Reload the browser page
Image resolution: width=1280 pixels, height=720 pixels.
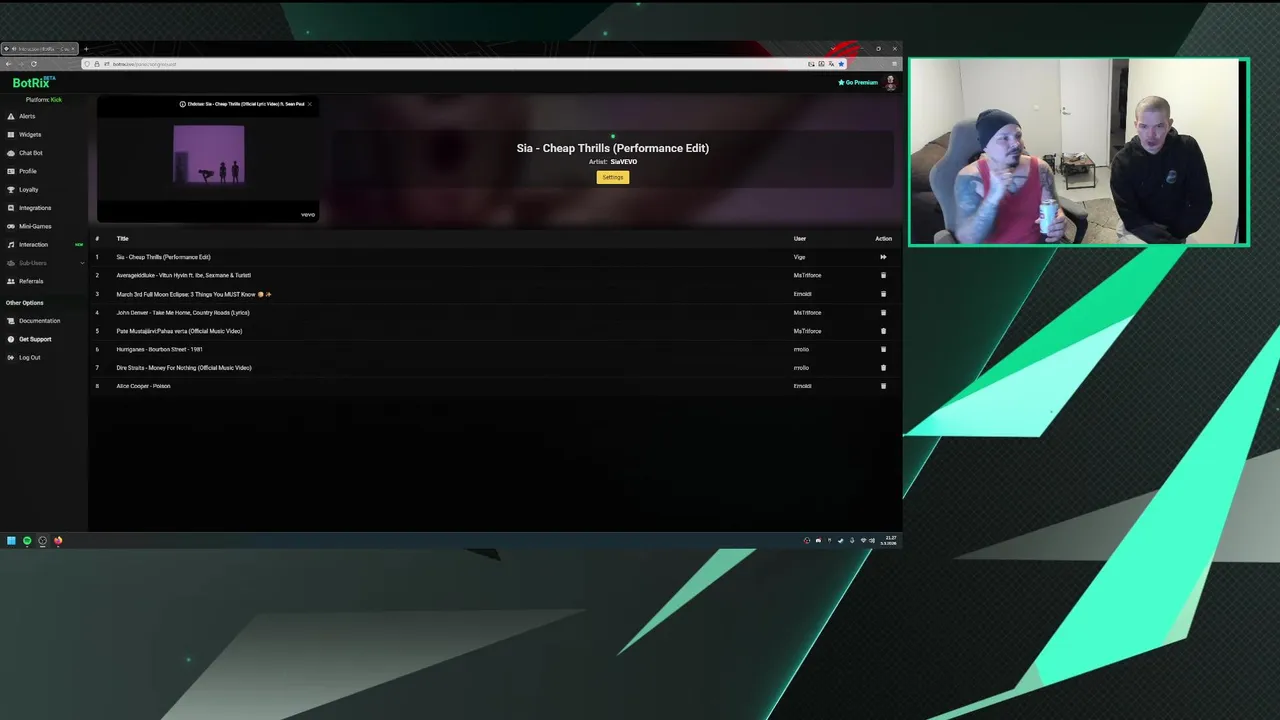tap(33, 64)
